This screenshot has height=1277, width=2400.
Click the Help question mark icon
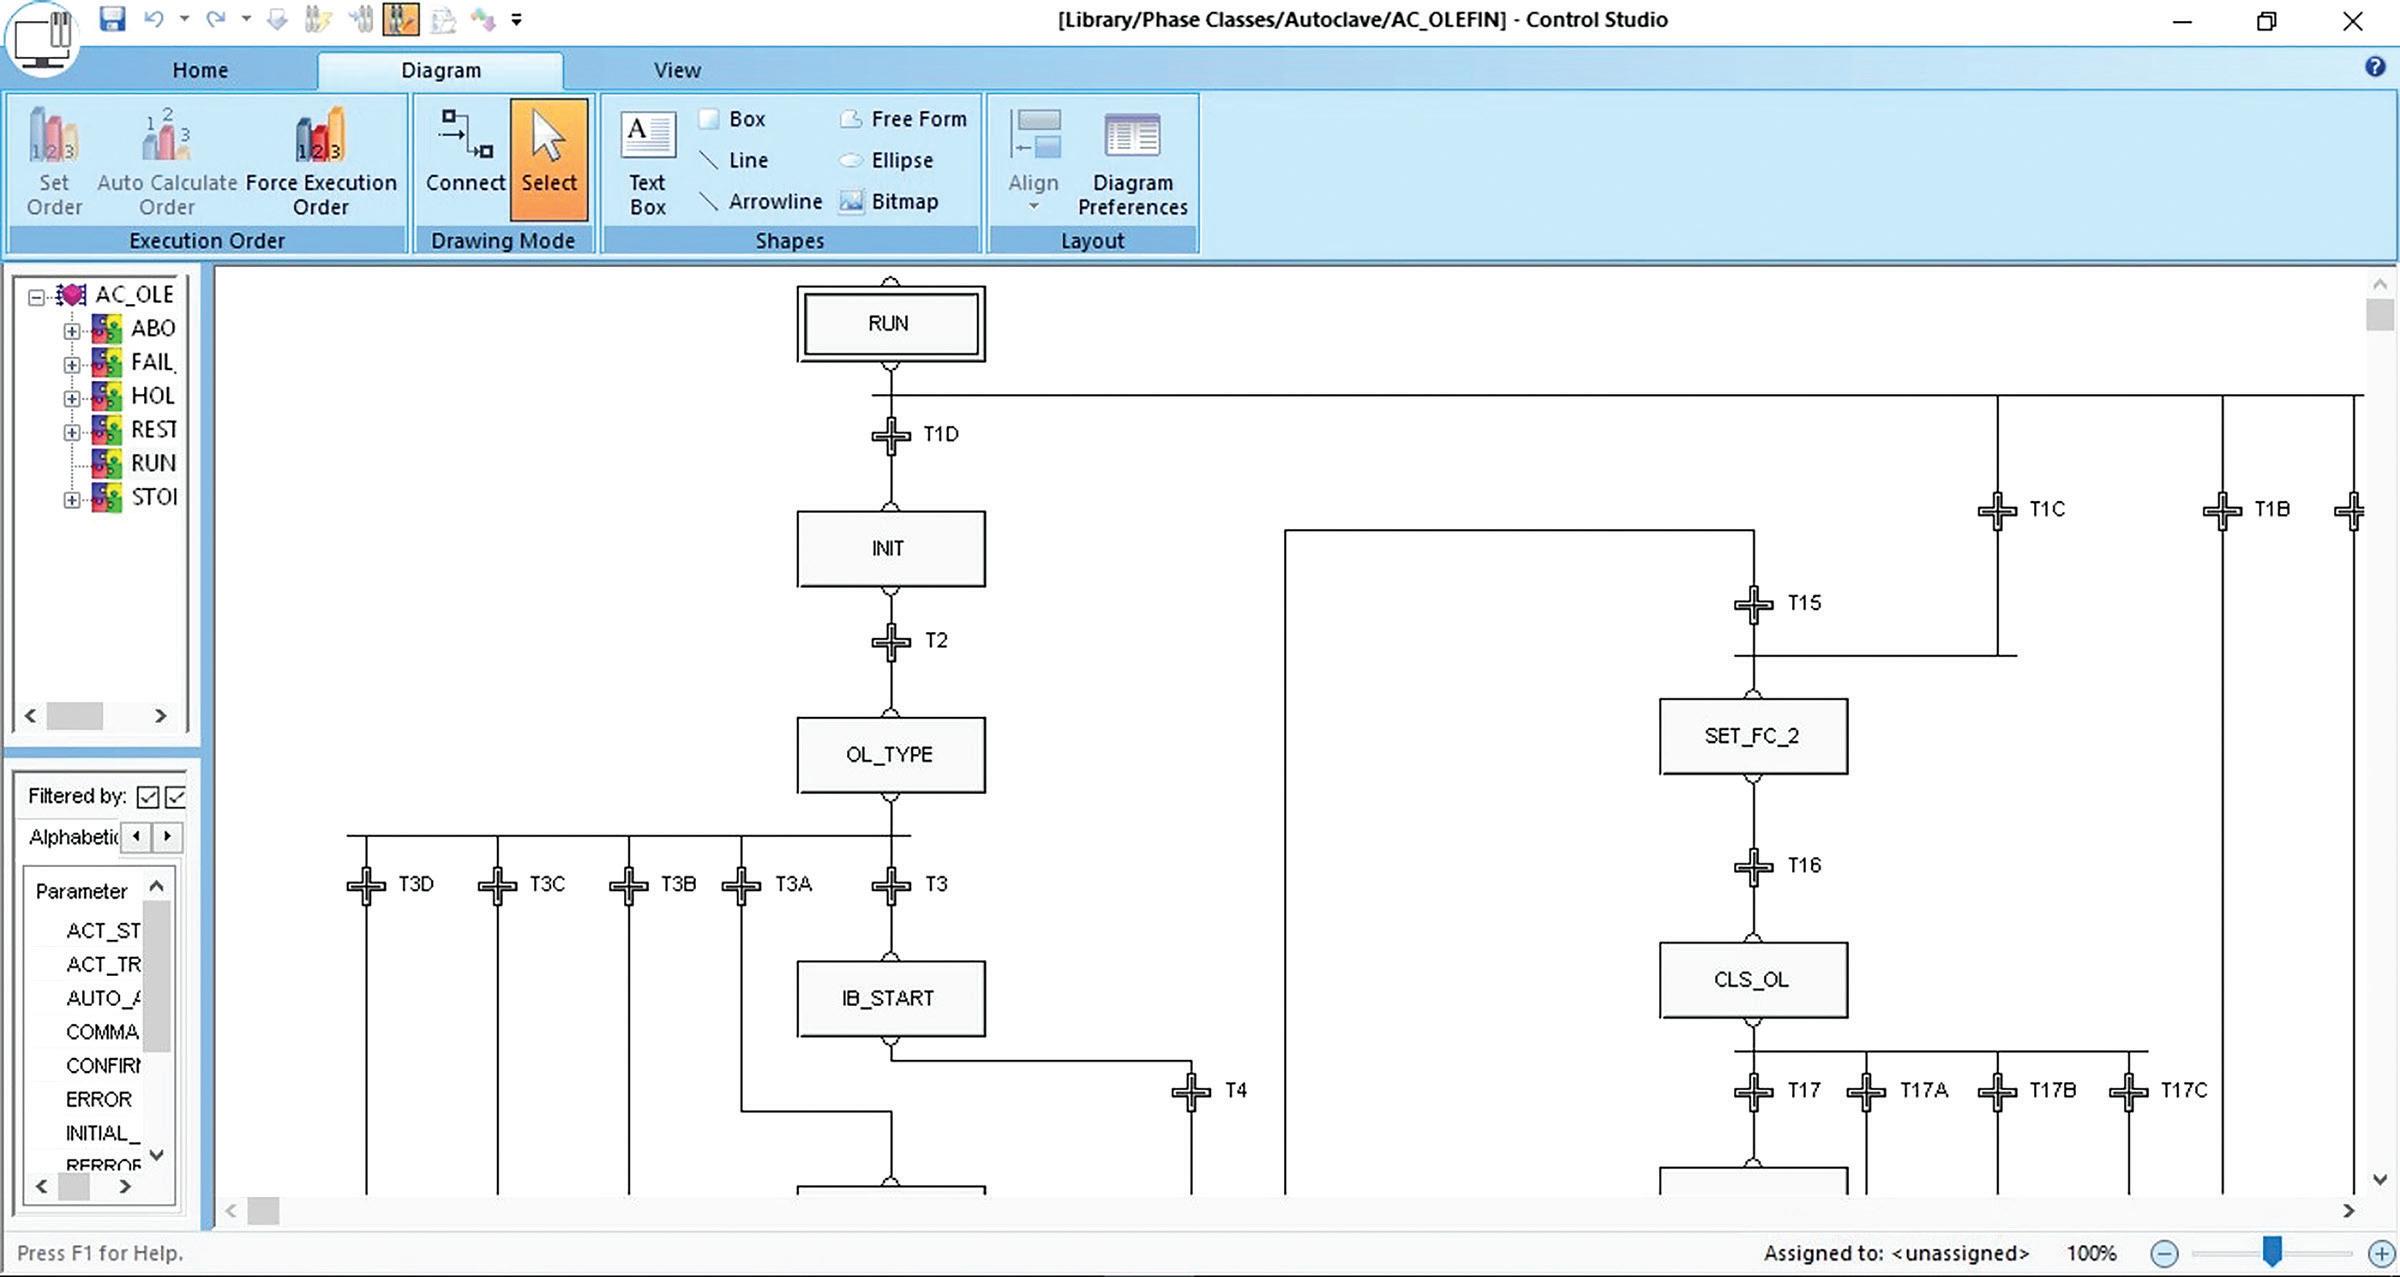pos(2375,67)
